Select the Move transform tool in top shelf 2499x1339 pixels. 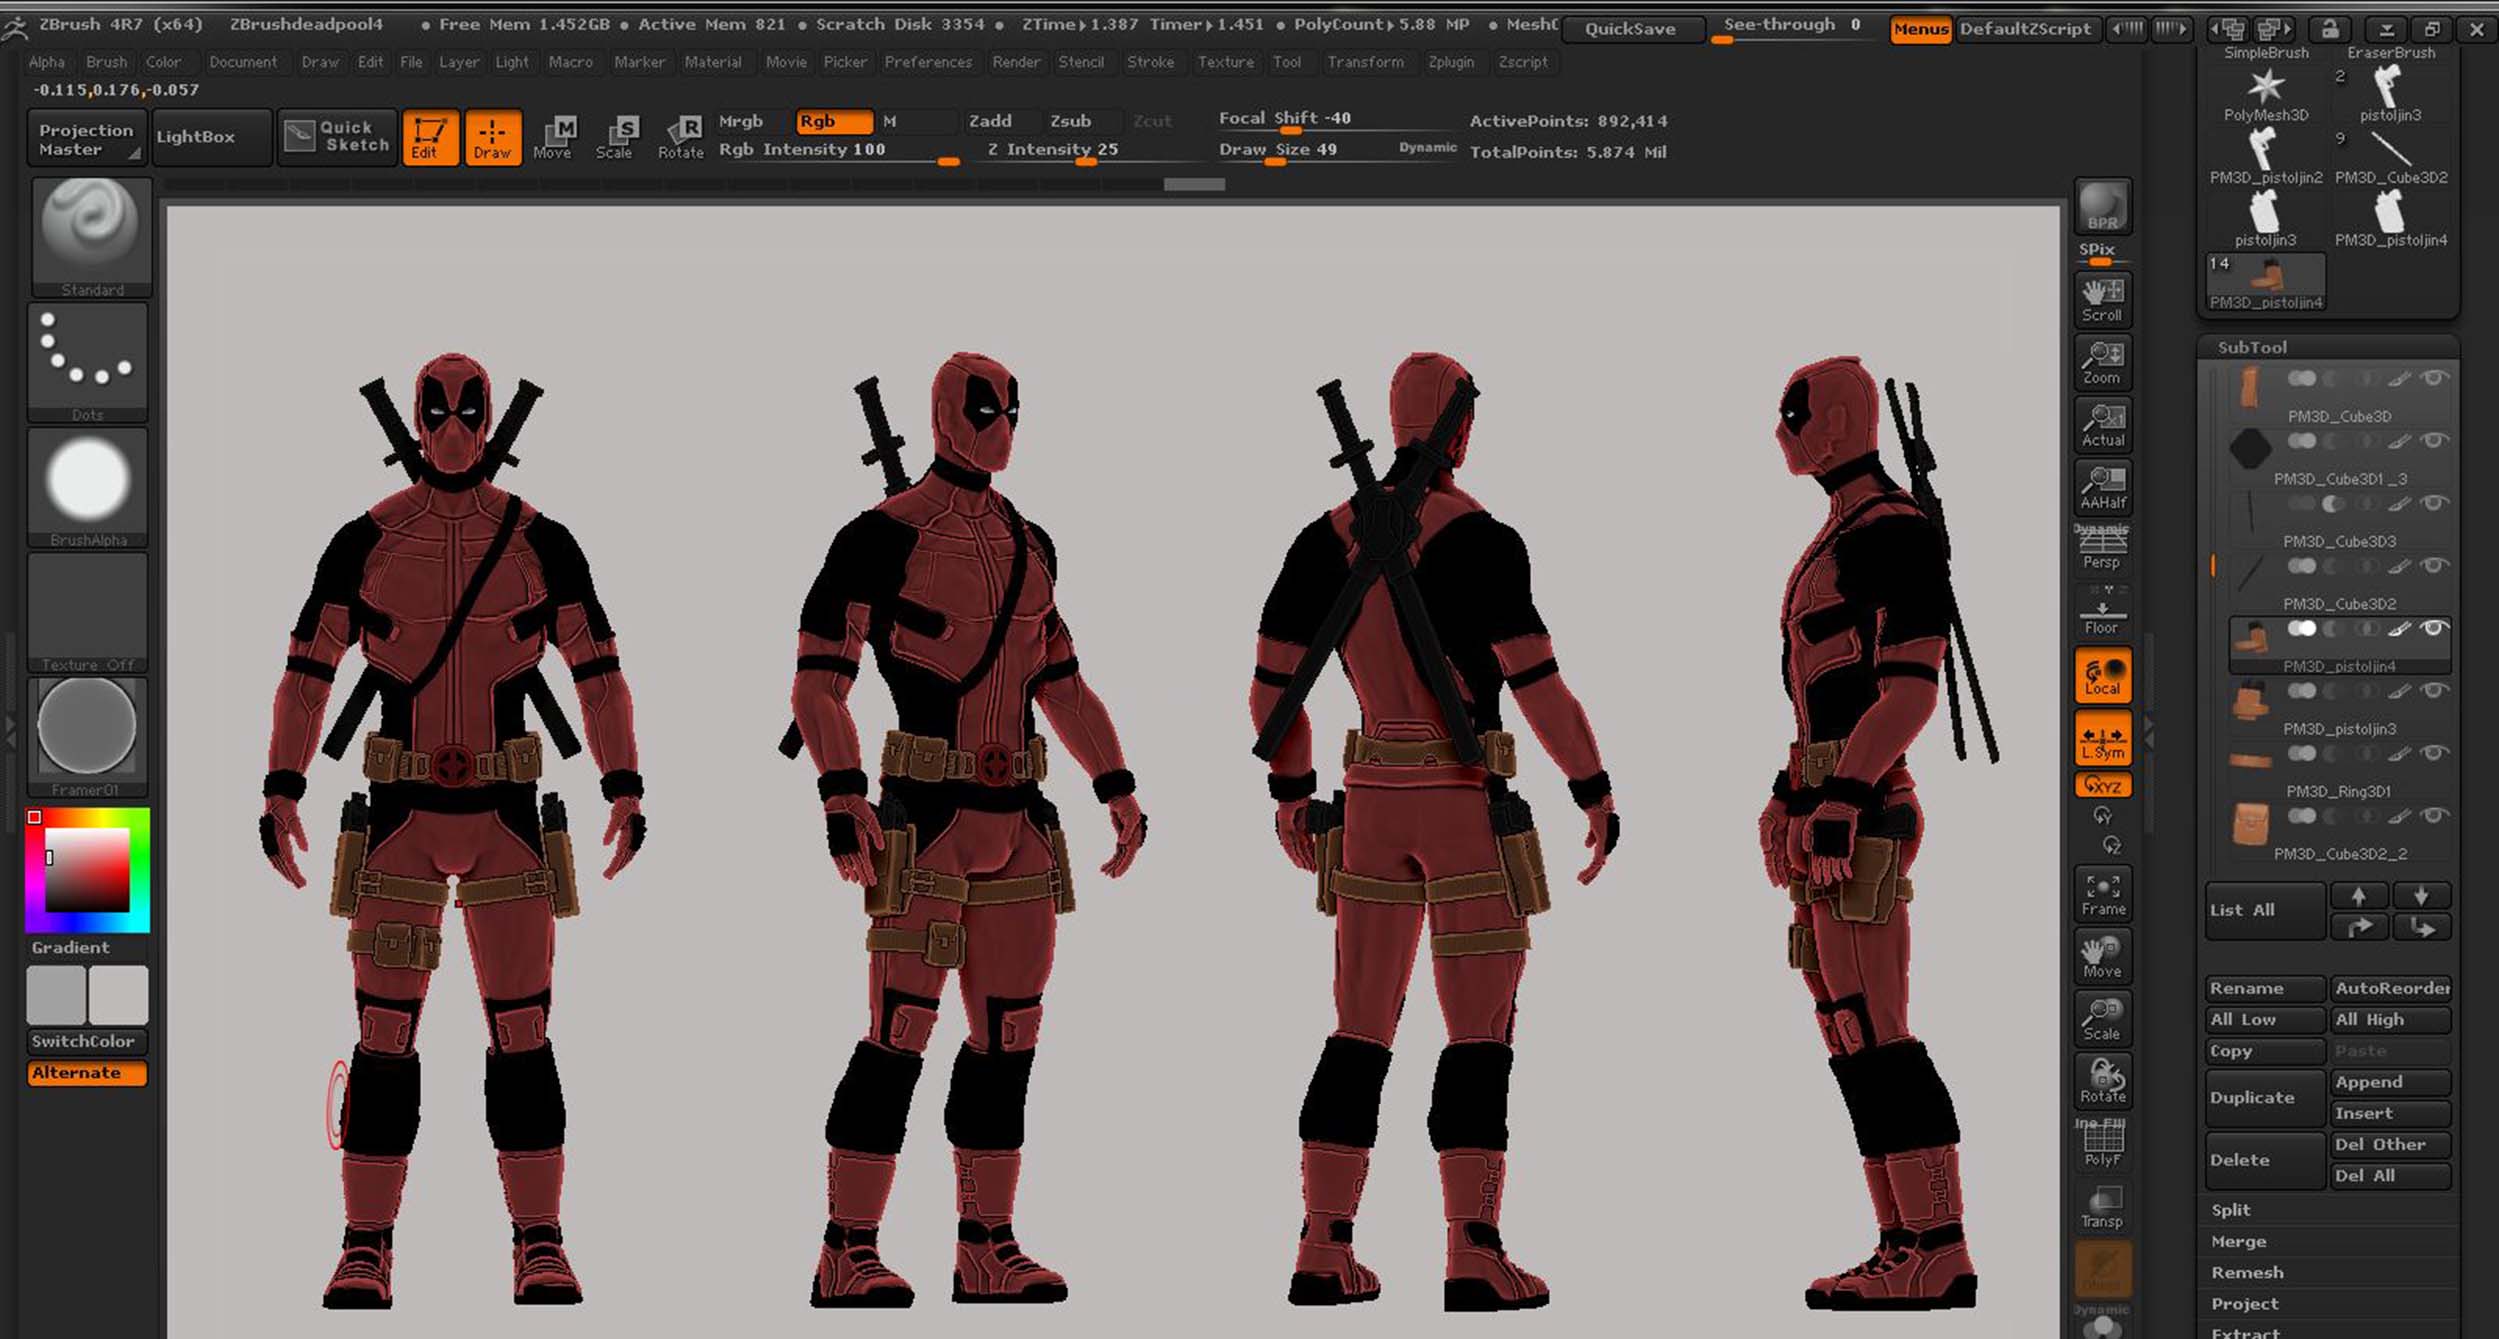(x=554, y=137)
